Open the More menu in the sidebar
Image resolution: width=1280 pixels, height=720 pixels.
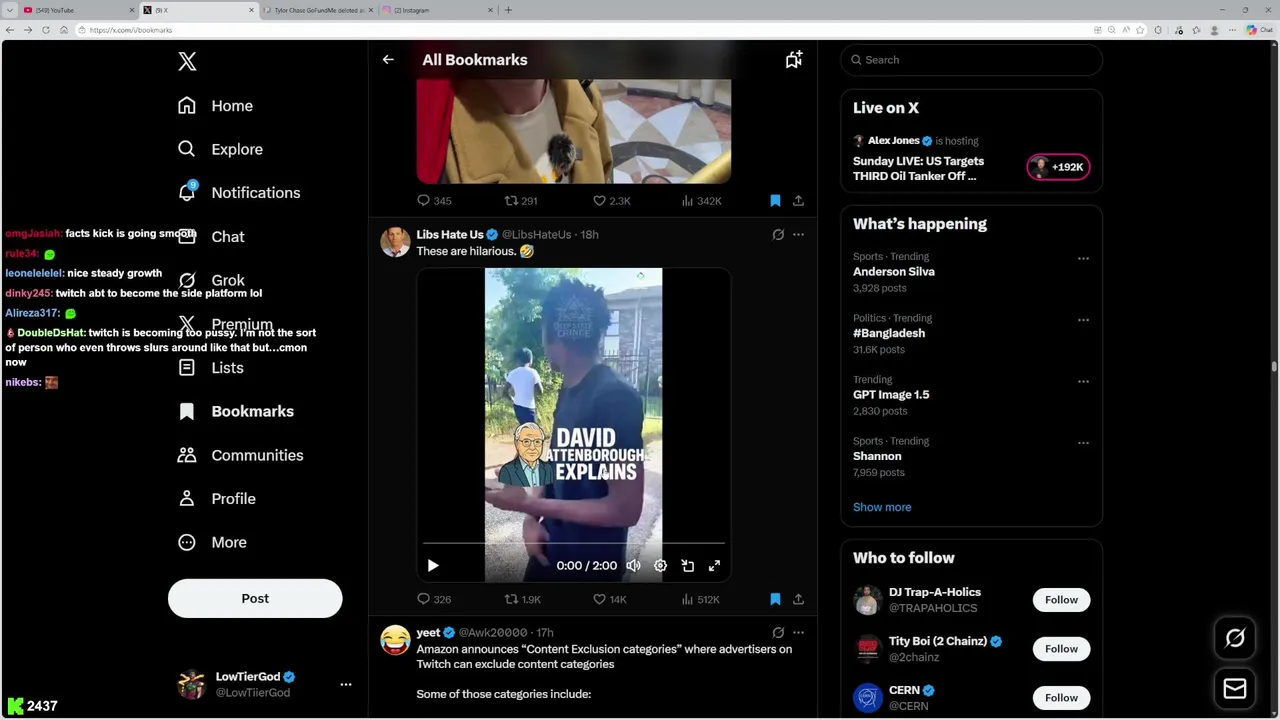point(212,542)
